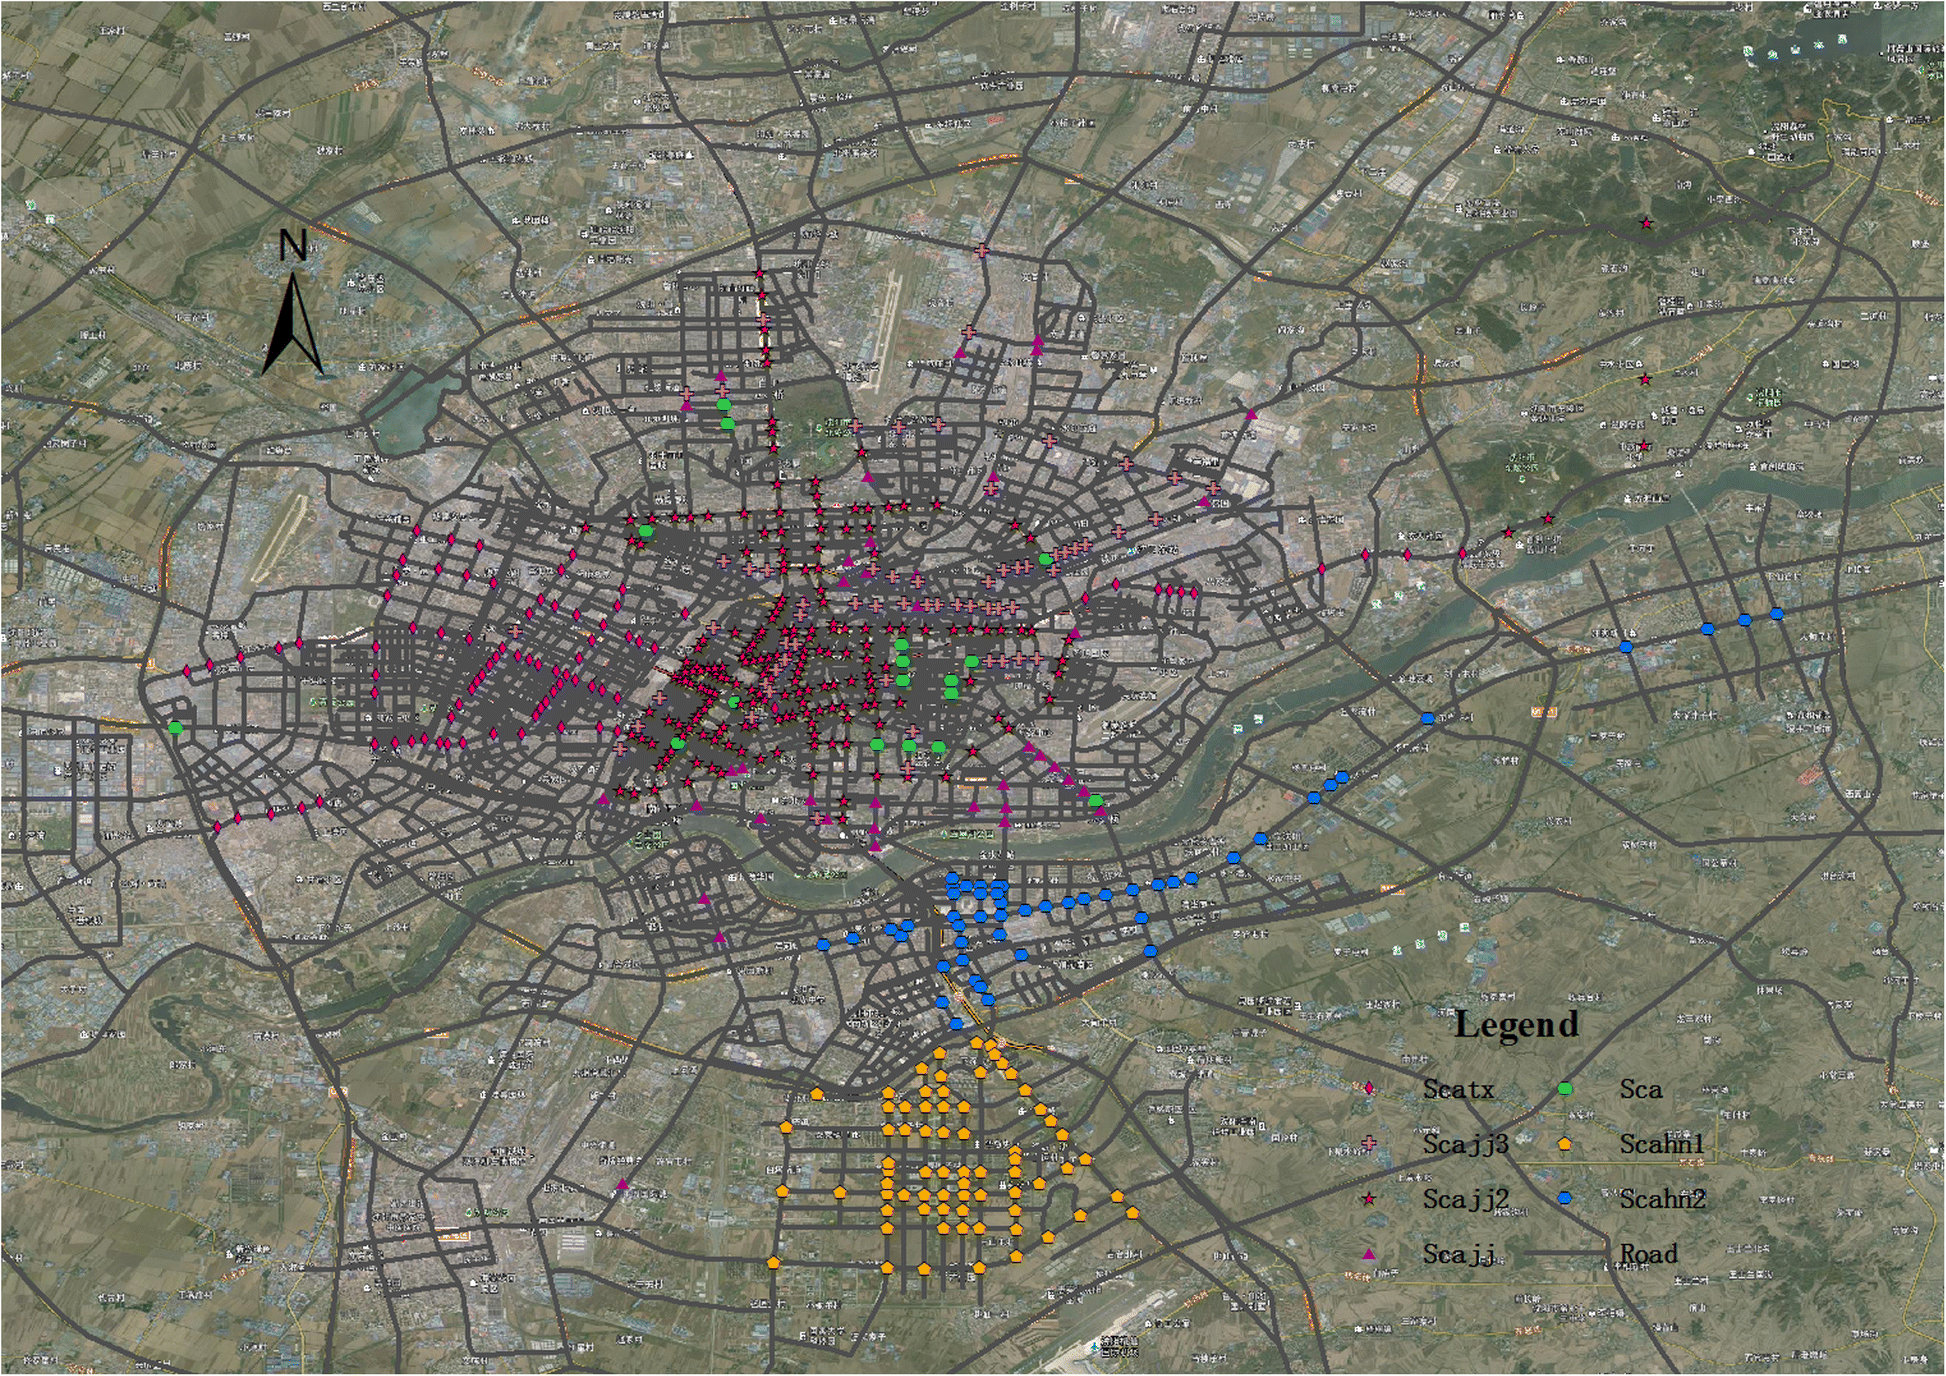This screenshot has width=1946, height=1376.
Task: Click the Sca green circle legend symbol
Action: 1565,1089
